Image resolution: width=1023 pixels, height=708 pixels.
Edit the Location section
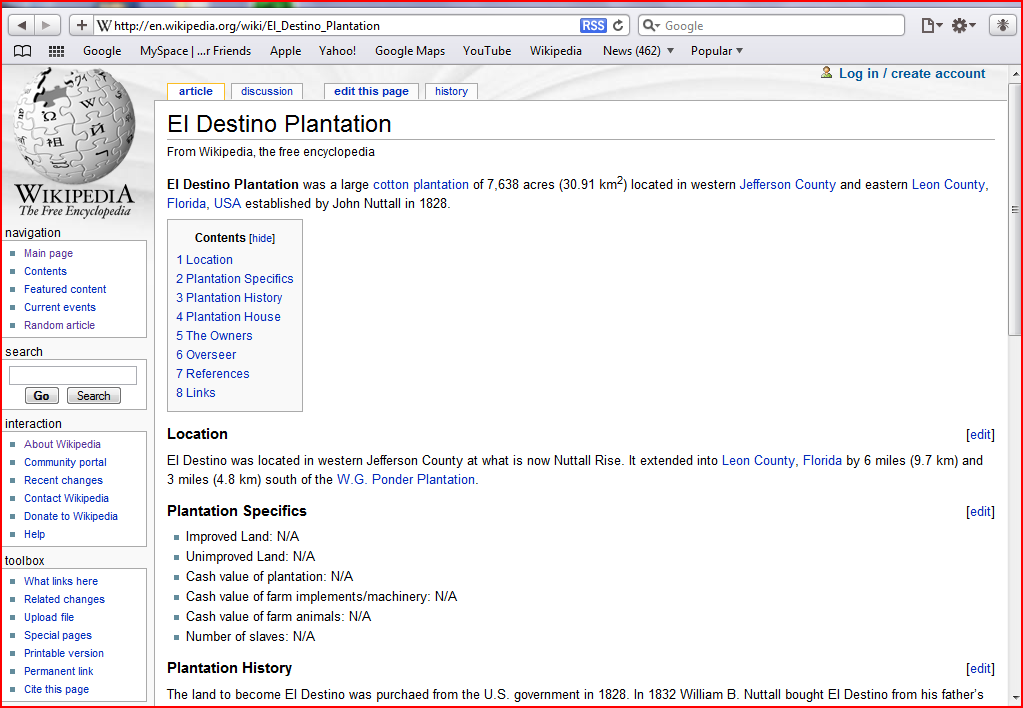click(x=980, y=435)
